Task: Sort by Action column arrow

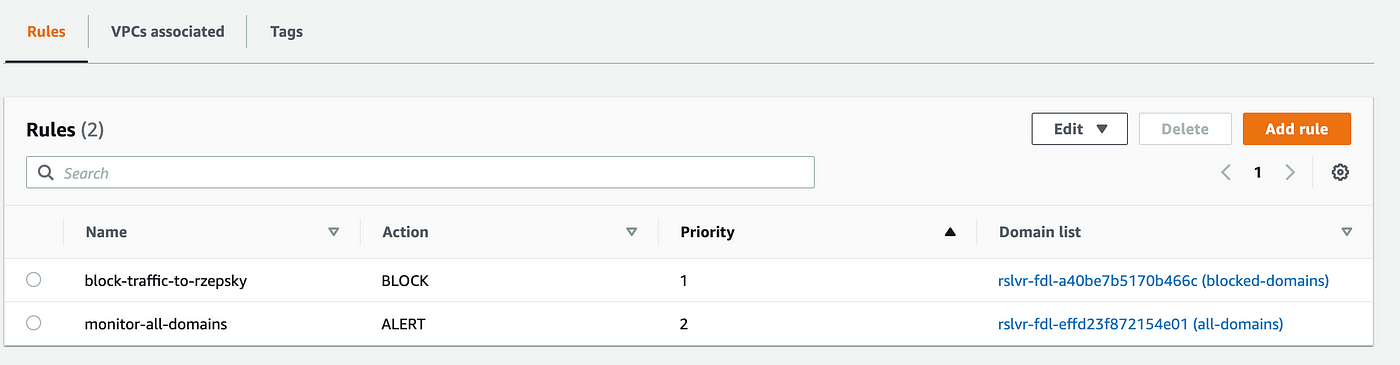Action: [631, 232]
